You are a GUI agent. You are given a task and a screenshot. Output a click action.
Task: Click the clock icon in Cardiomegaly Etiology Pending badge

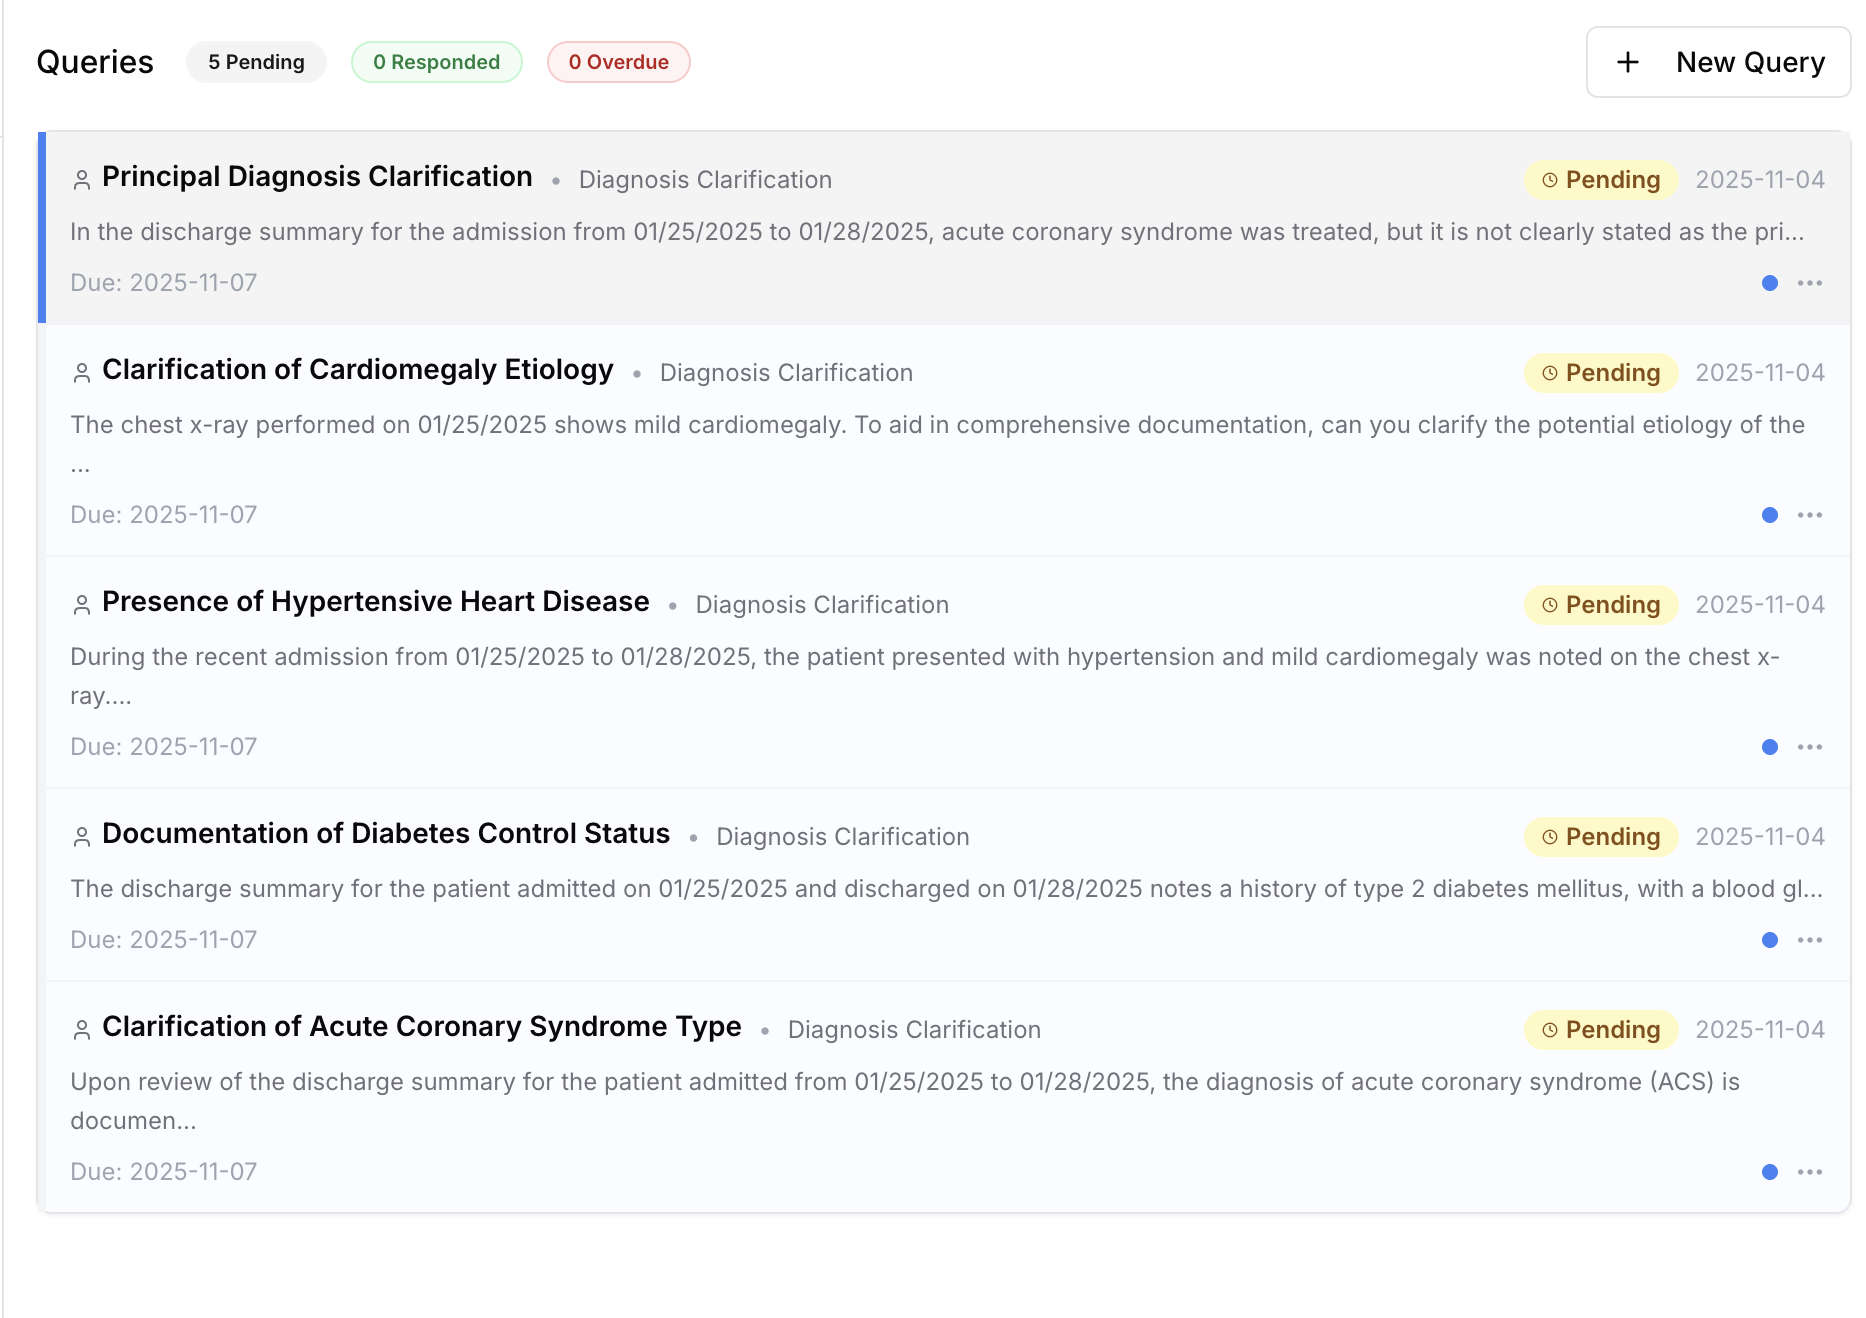(x=1549, y=373)
